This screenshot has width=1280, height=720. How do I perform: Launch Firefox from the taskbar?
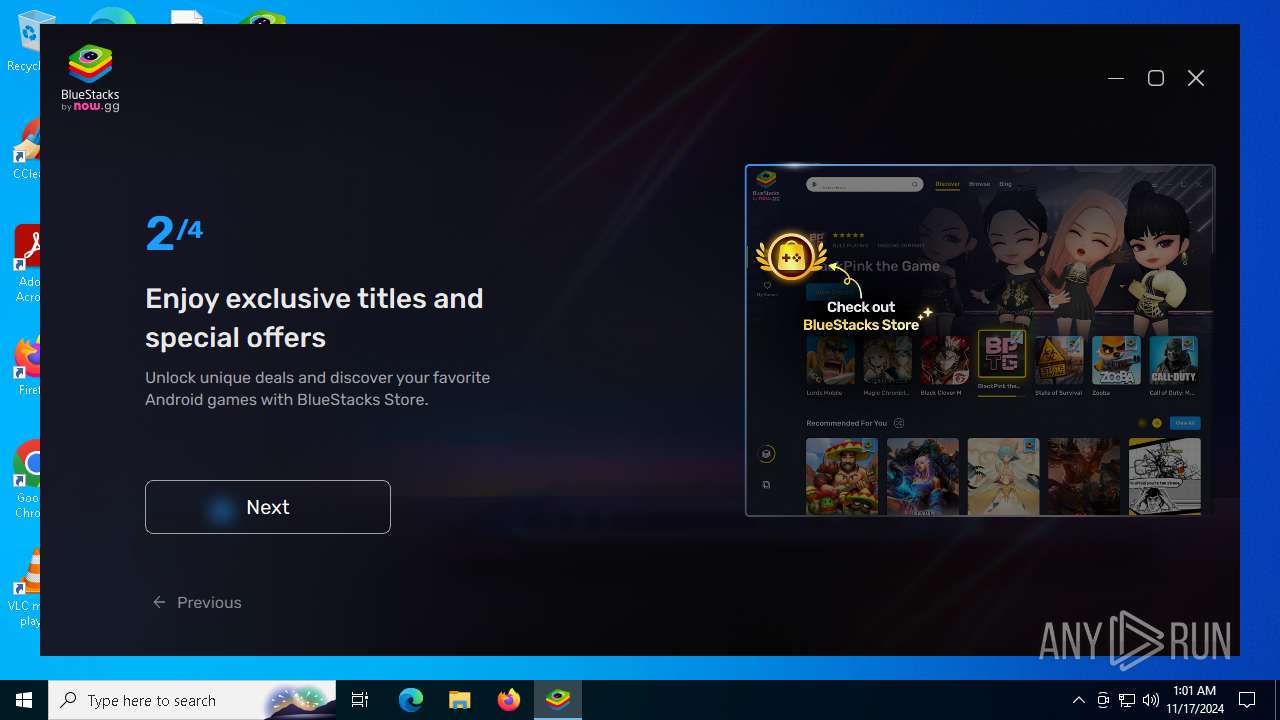[x=509, y=700]
